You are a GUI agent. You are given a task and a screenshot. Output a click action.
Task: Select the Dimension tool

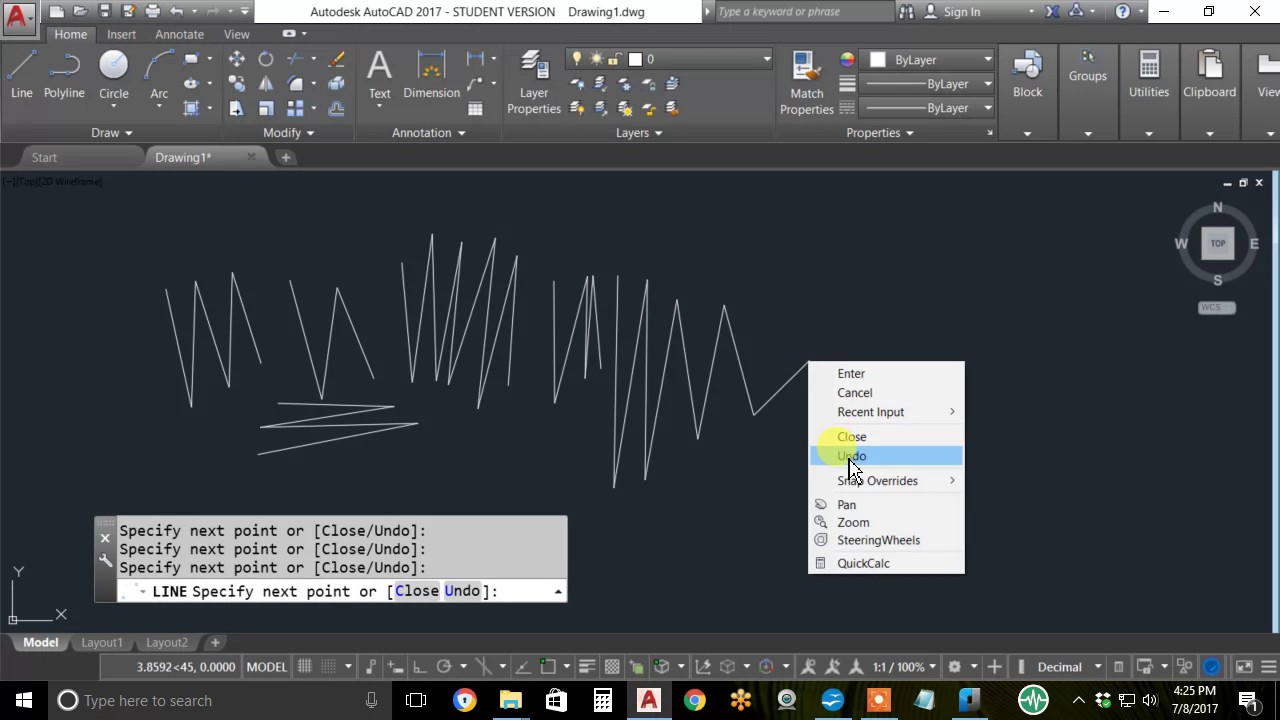pyautogui.click(x=431, y=75)
